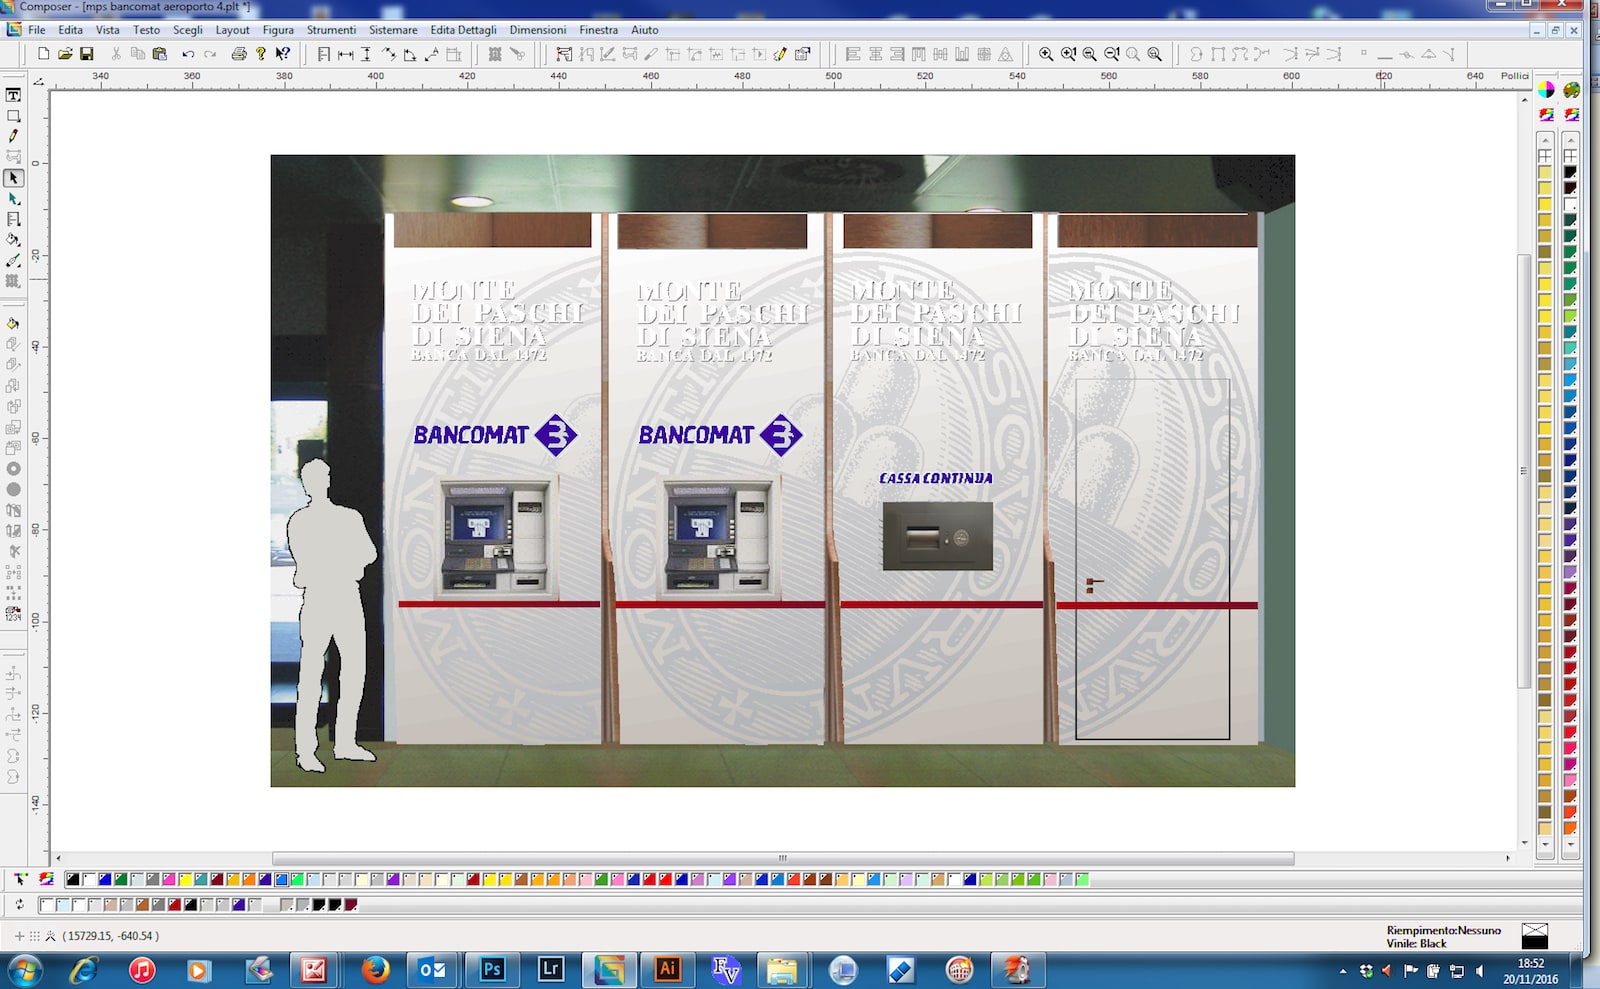The image size is (1600, 989).
Task: Select the Text tool in left toolbox
Action: [x=13, y=95]
